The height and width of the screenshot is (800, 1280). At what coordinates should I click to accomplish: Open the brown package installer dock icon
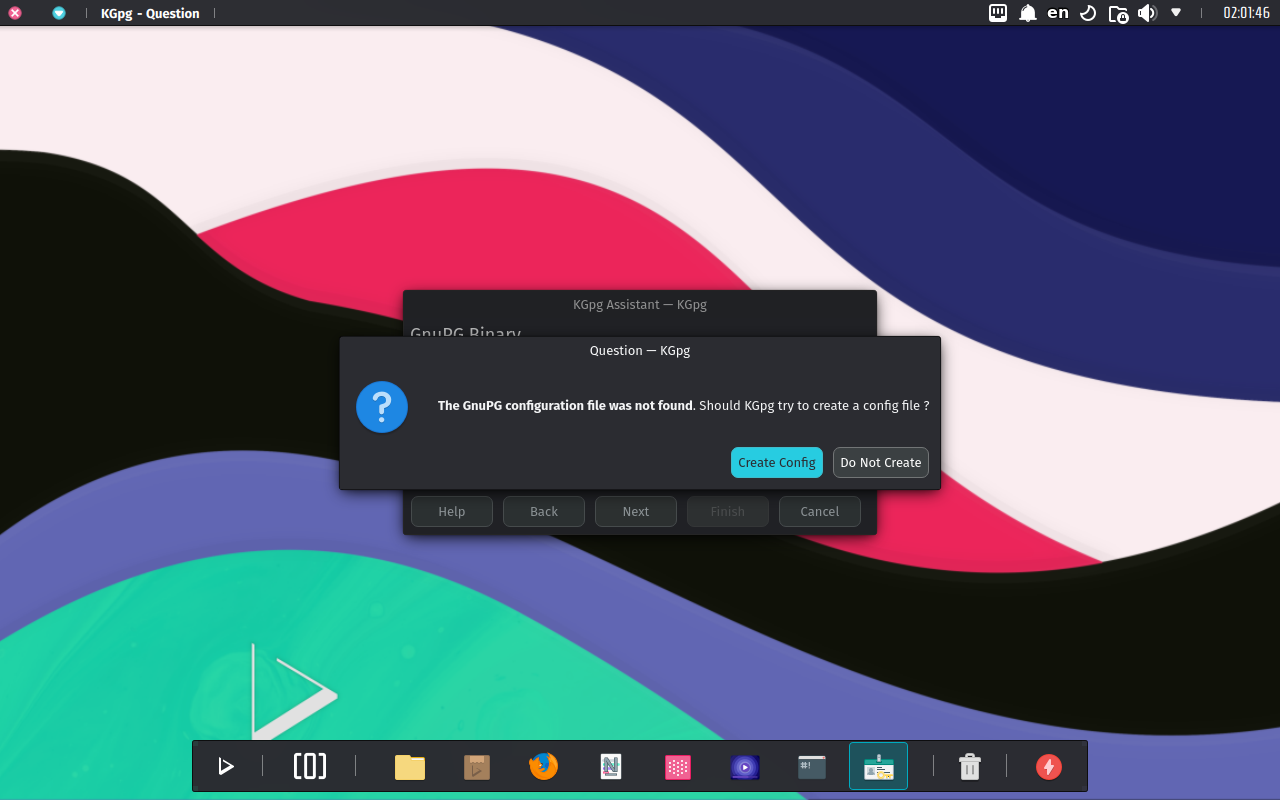click(x=477, y=767)
